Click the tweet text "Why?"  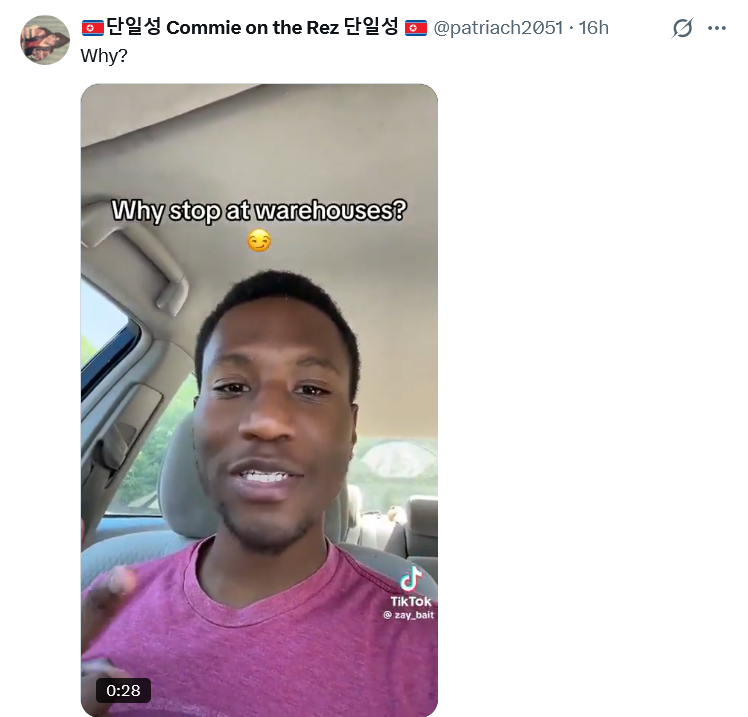pos(104,56)
